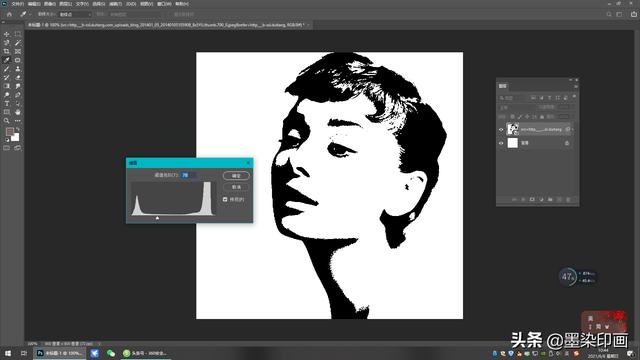Select the Brush tool

coord(7,69)
